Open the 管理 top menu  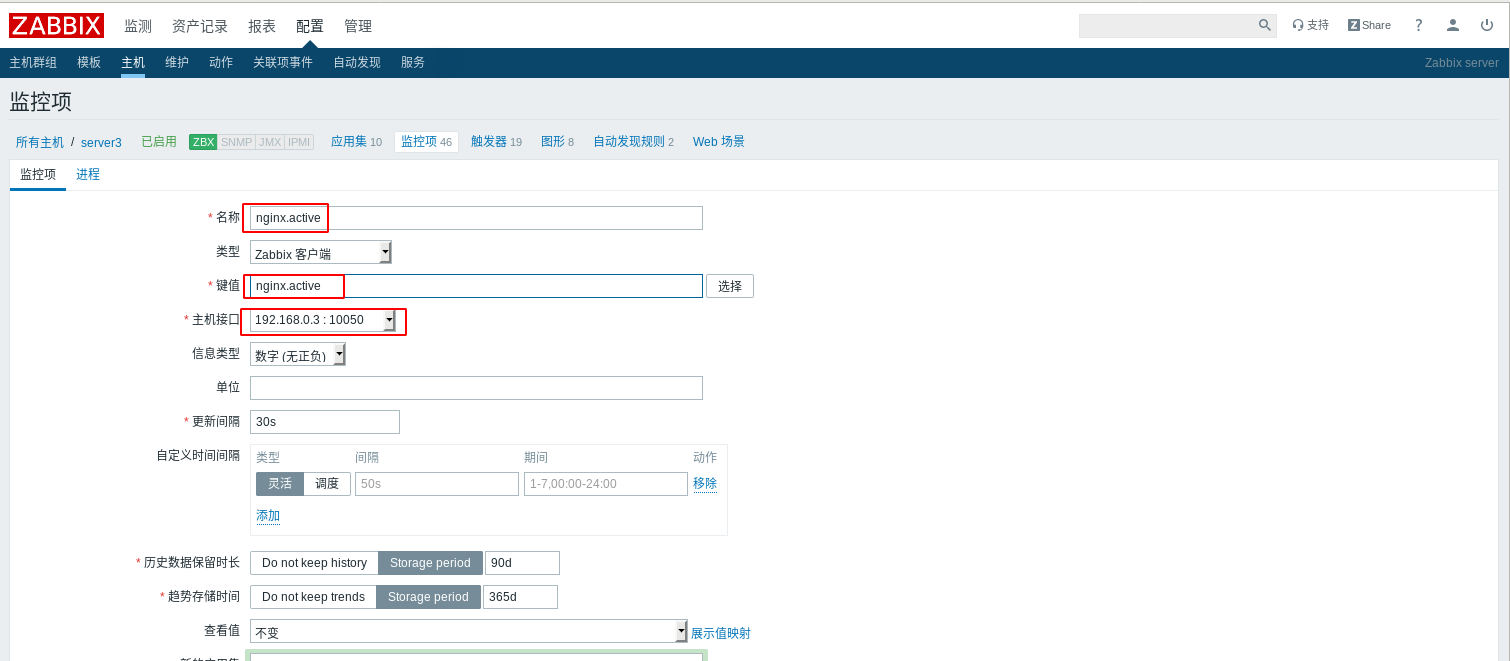(358, 26)
